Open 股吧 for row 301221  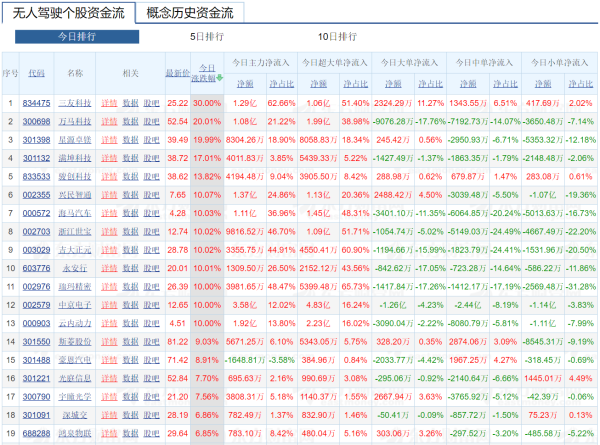tap(152, 378)
